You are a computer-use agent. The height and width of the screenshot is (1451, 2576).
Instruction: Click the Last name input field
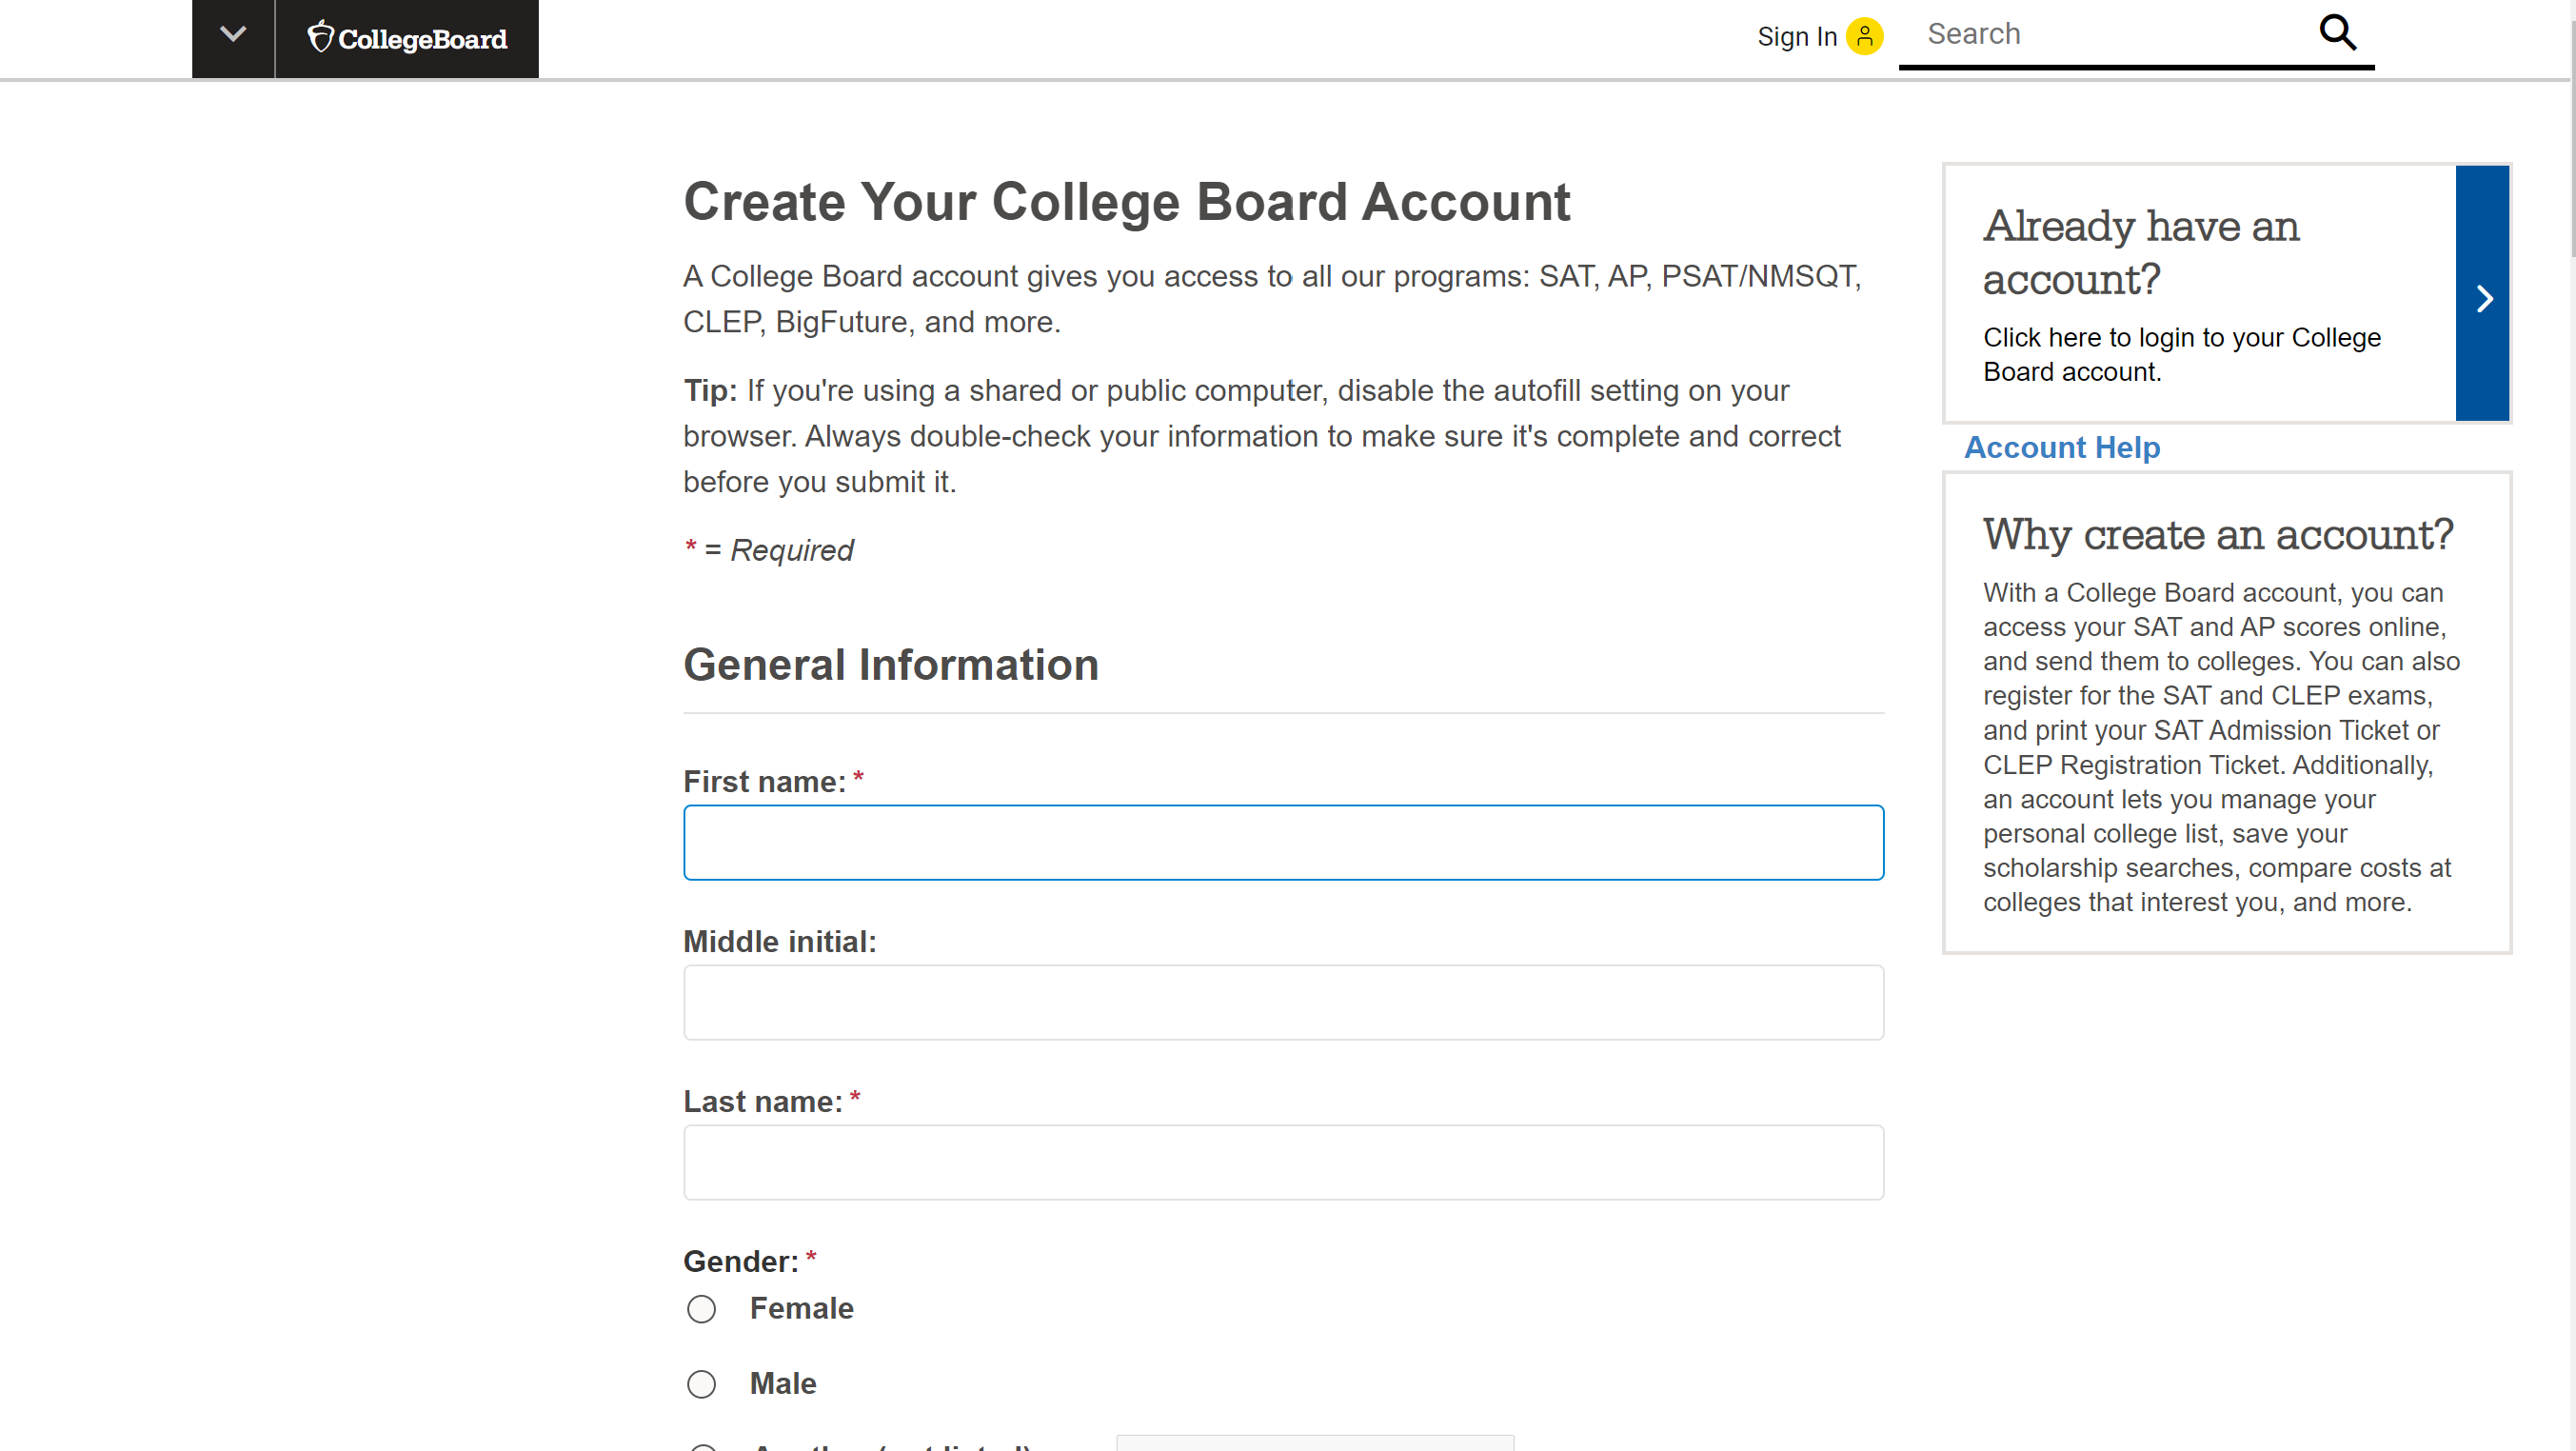coord(1283,1162)
